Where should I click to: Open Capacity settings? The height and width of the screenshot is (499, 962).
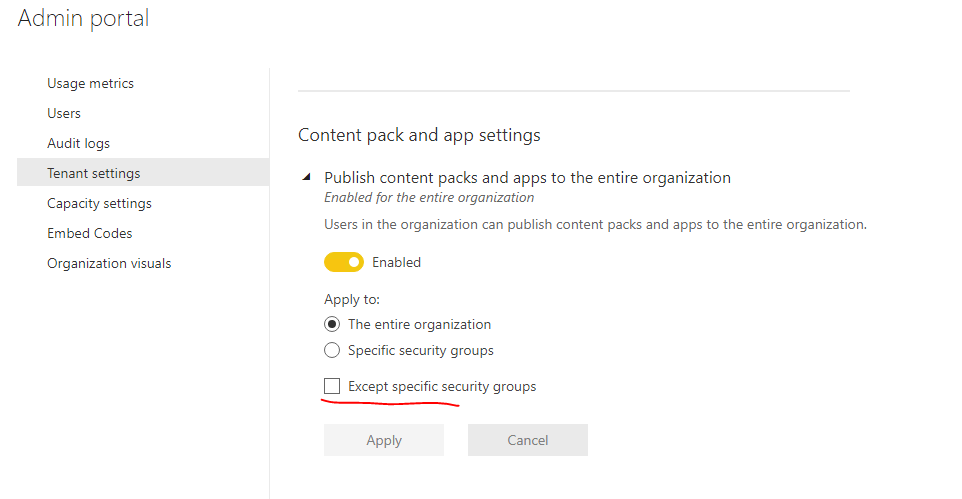tap(99, 204)
